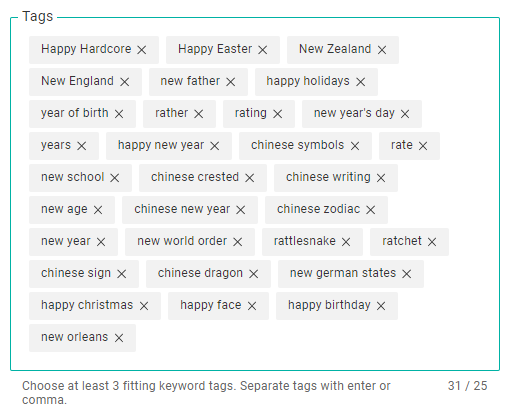The height and width of the screenshot is (412, 509).
Task: Delete the new orleans tag
Action: click(119, 338)
